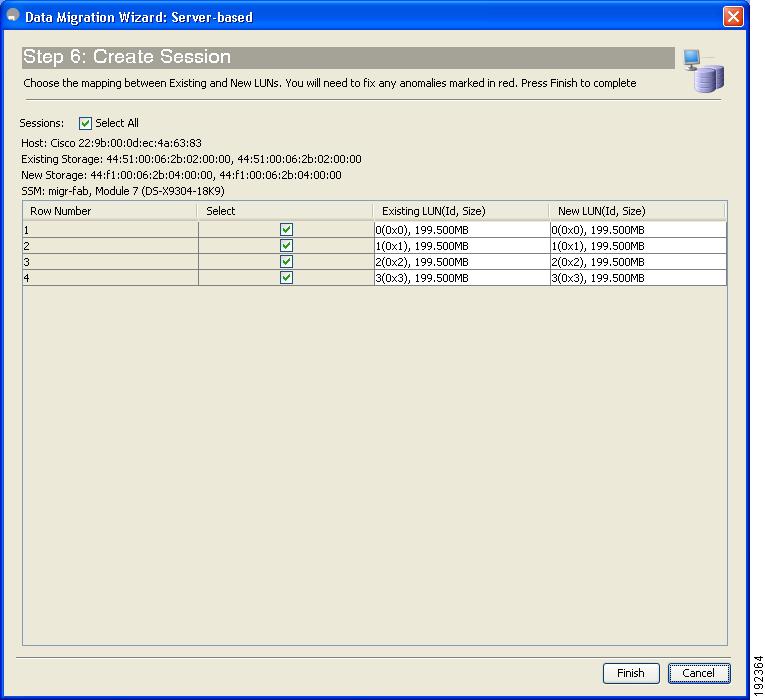
Task: Uncheck the Select checkbox in row 4
Action: pyautogui.click(x=286, y=278)
